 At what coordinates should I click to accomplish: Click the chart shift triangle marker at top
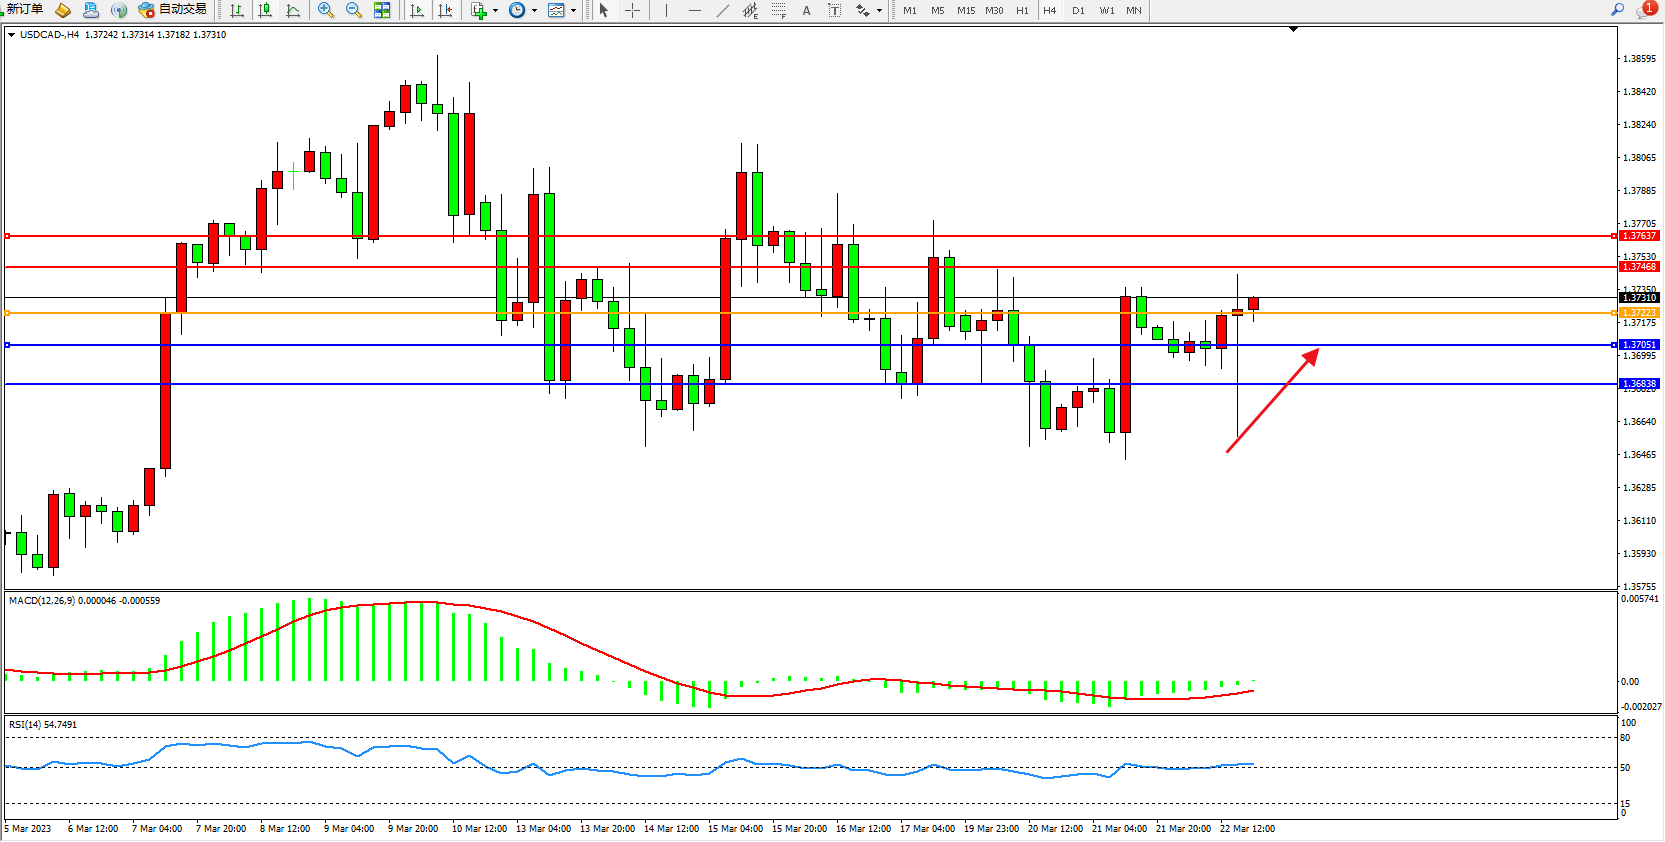1293,30
